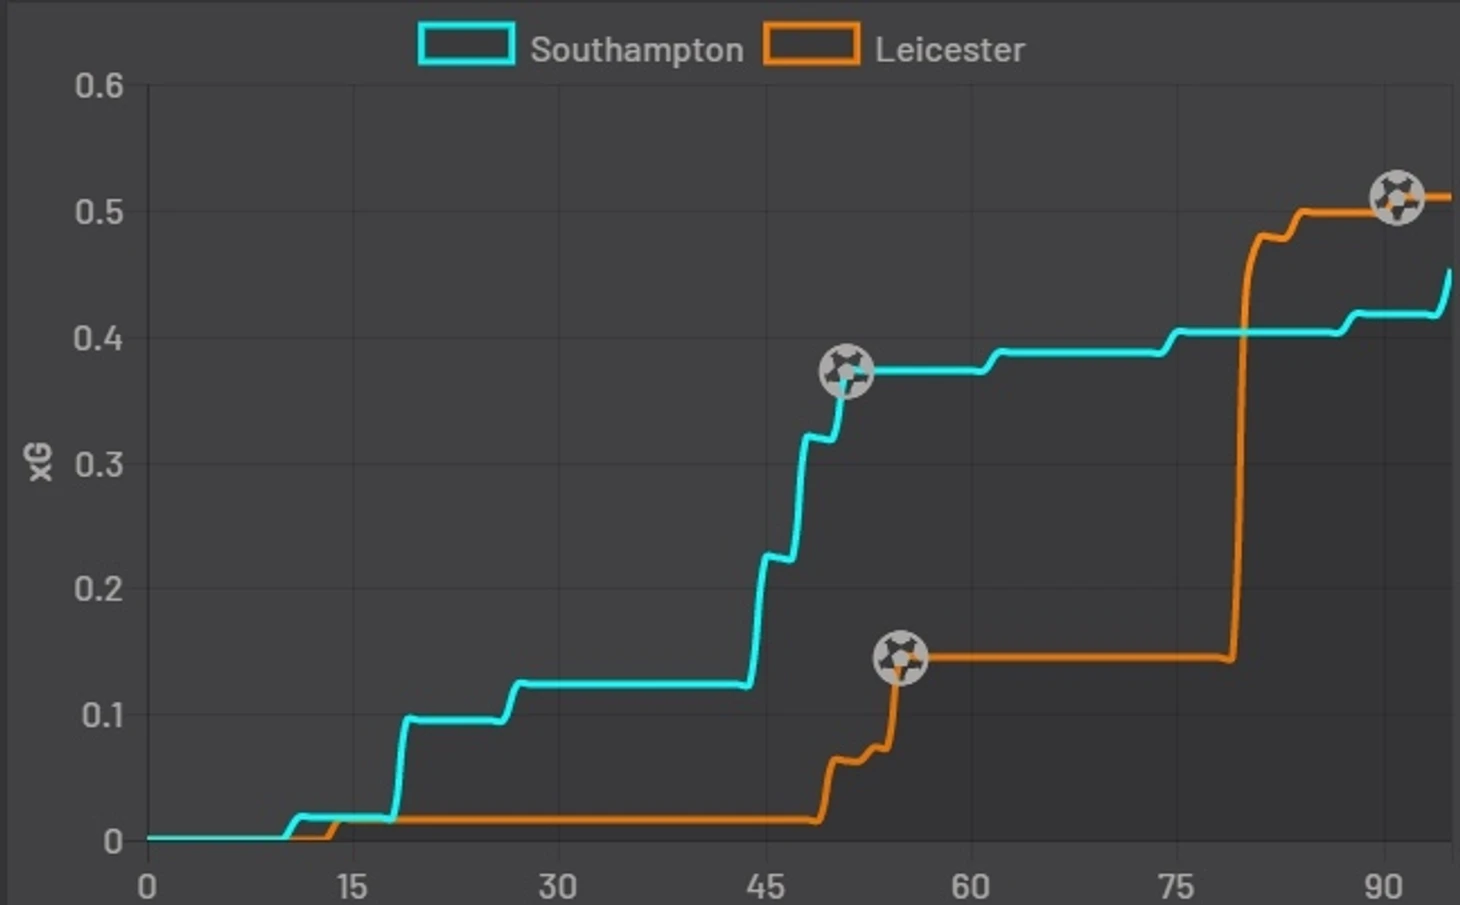The image size is (1460, 905).
Task: Select the 30 minute x-axis label
Action: pyautogui.click(x=558, y=886)
